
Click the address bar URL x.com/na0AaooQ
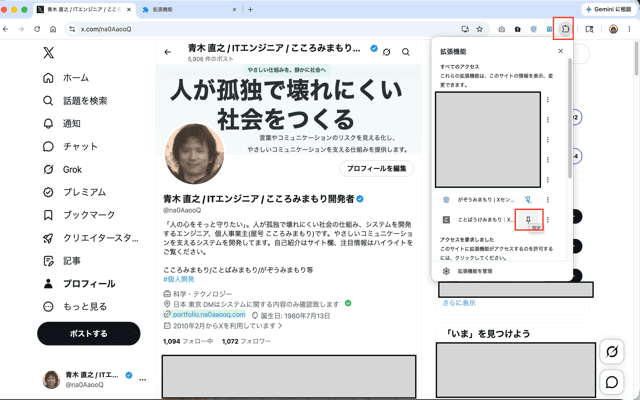tap(106, 29)
